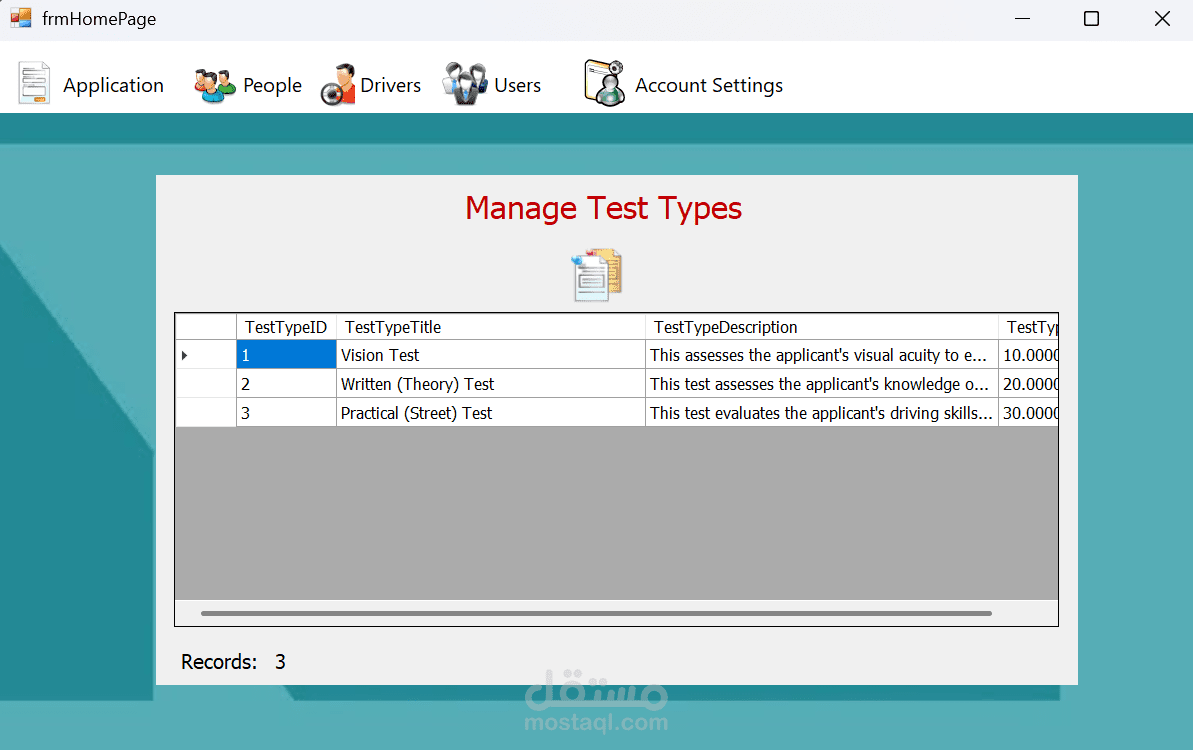
Task: Select the fee cell showing 20.0000
Action: pos(1029,384)
